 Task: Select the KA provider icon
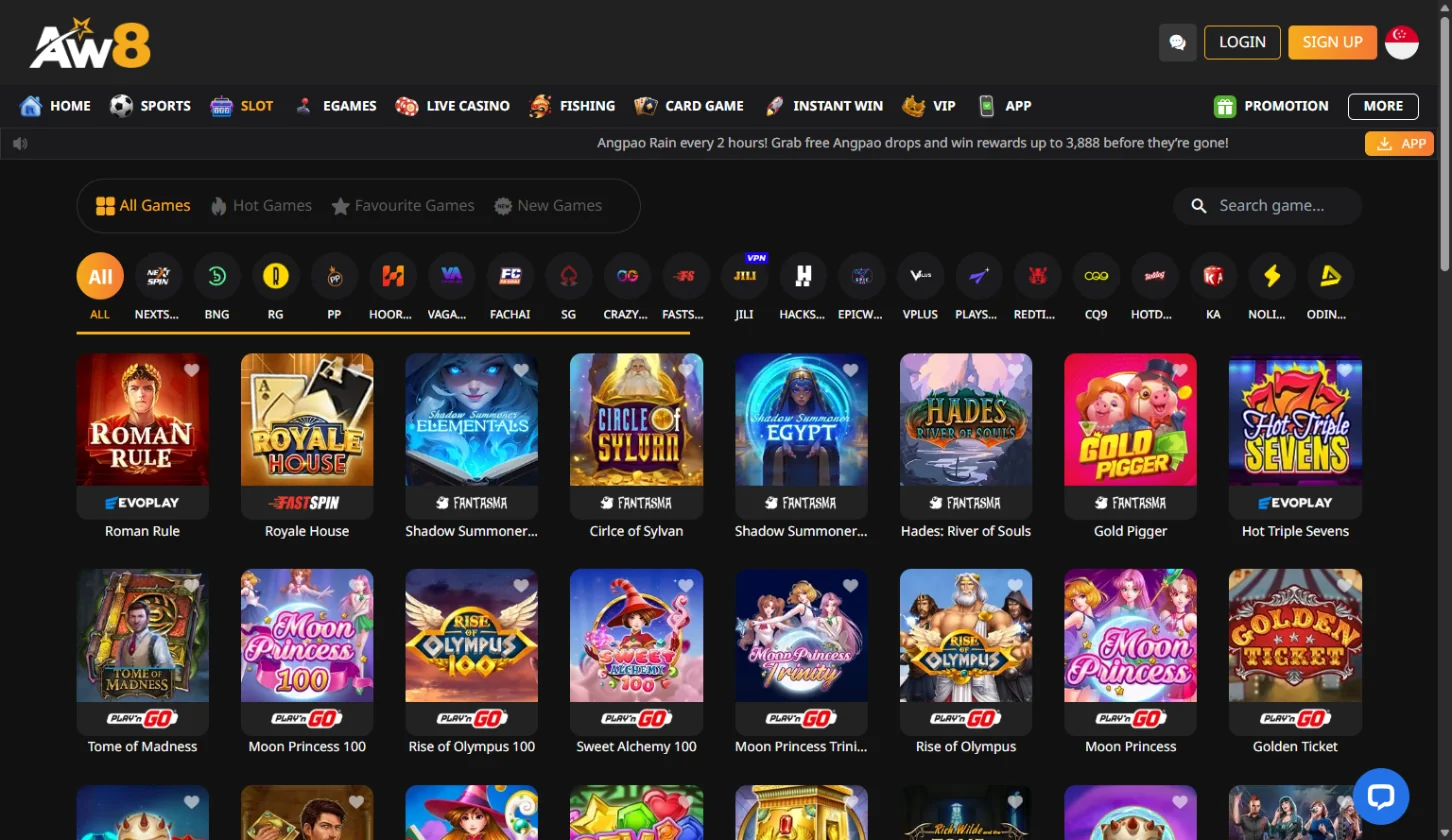pos(1213,276)
